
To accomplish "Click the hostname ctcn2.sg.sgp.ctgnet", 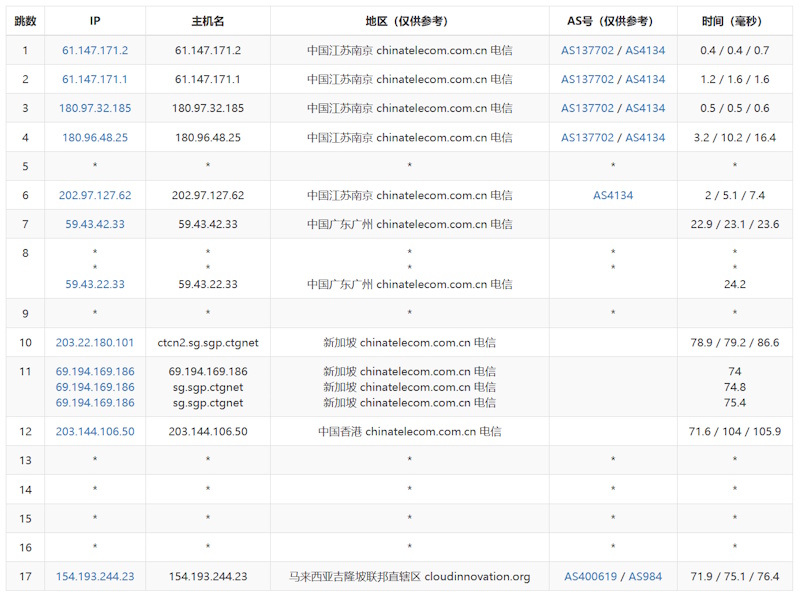I will 208,343.
